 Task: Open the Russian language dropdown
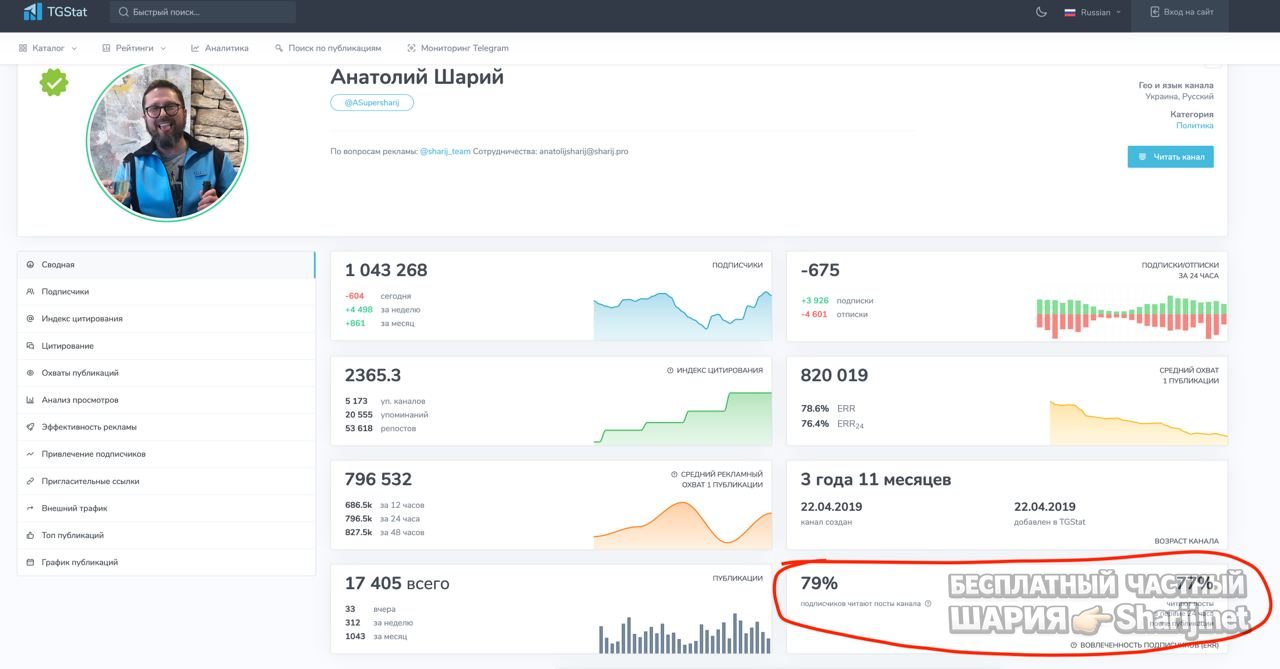pos(1092,12)
